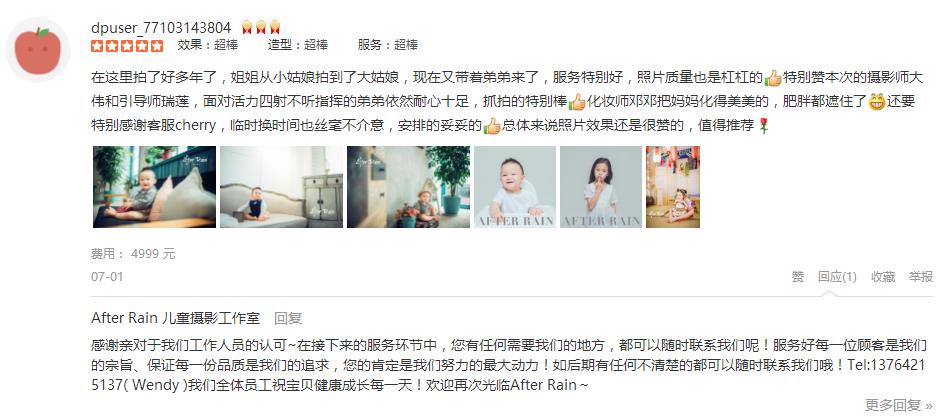Open girl portrait After Rain thumbnail
This screenshot has height=417, width=938.
coord(601,187)
